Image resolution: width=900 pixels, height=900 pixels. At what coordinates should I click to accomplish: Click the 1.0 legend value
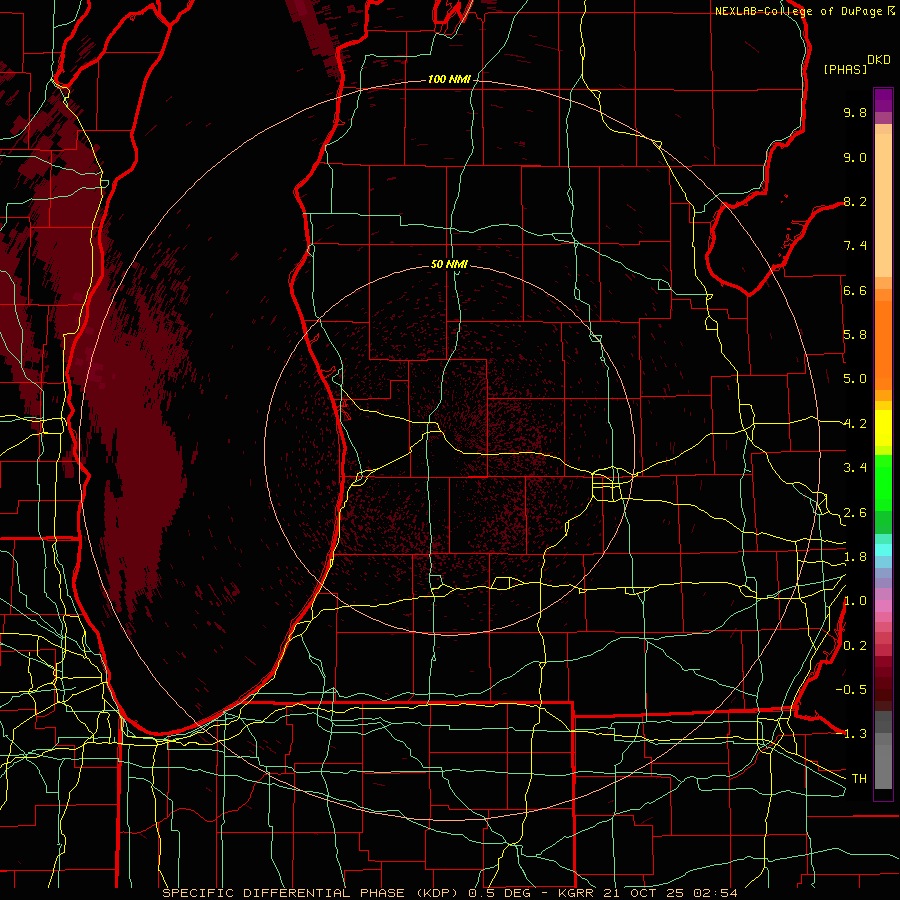click(x=855, y=601)
